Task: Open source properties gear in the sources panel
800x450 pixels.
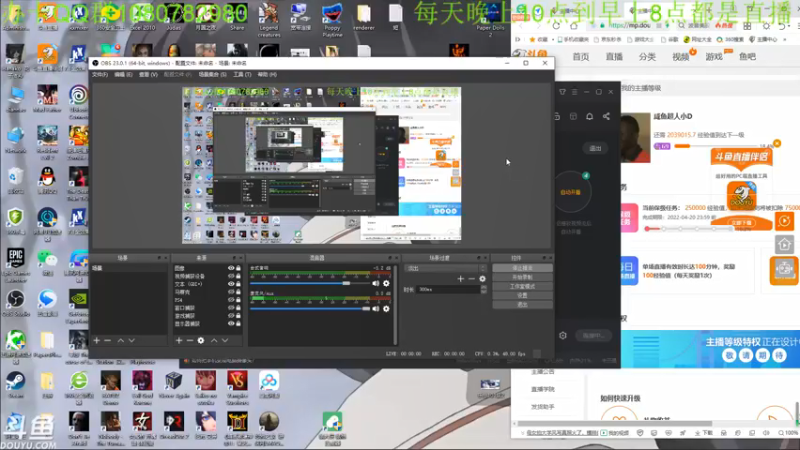Action: pyautogui.click(x=201, y=340)
